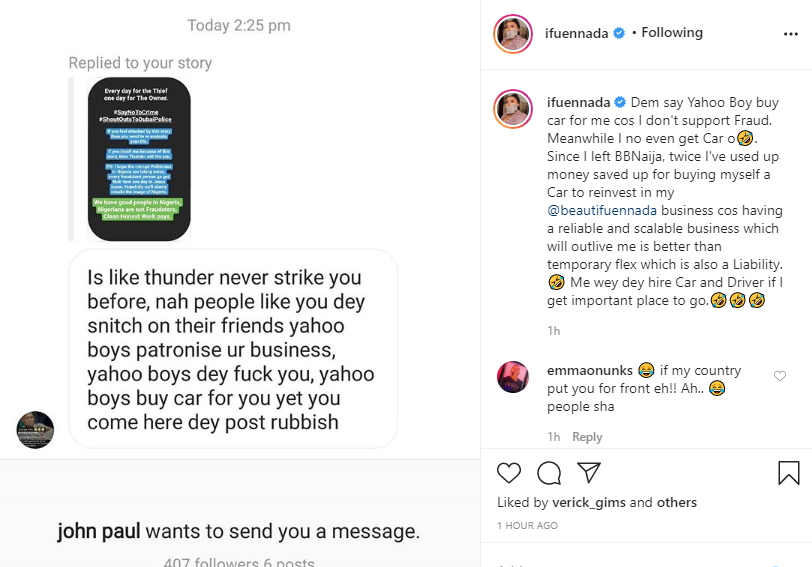
Task: Click the ifuennada username in caption
Action: [578, 103]
